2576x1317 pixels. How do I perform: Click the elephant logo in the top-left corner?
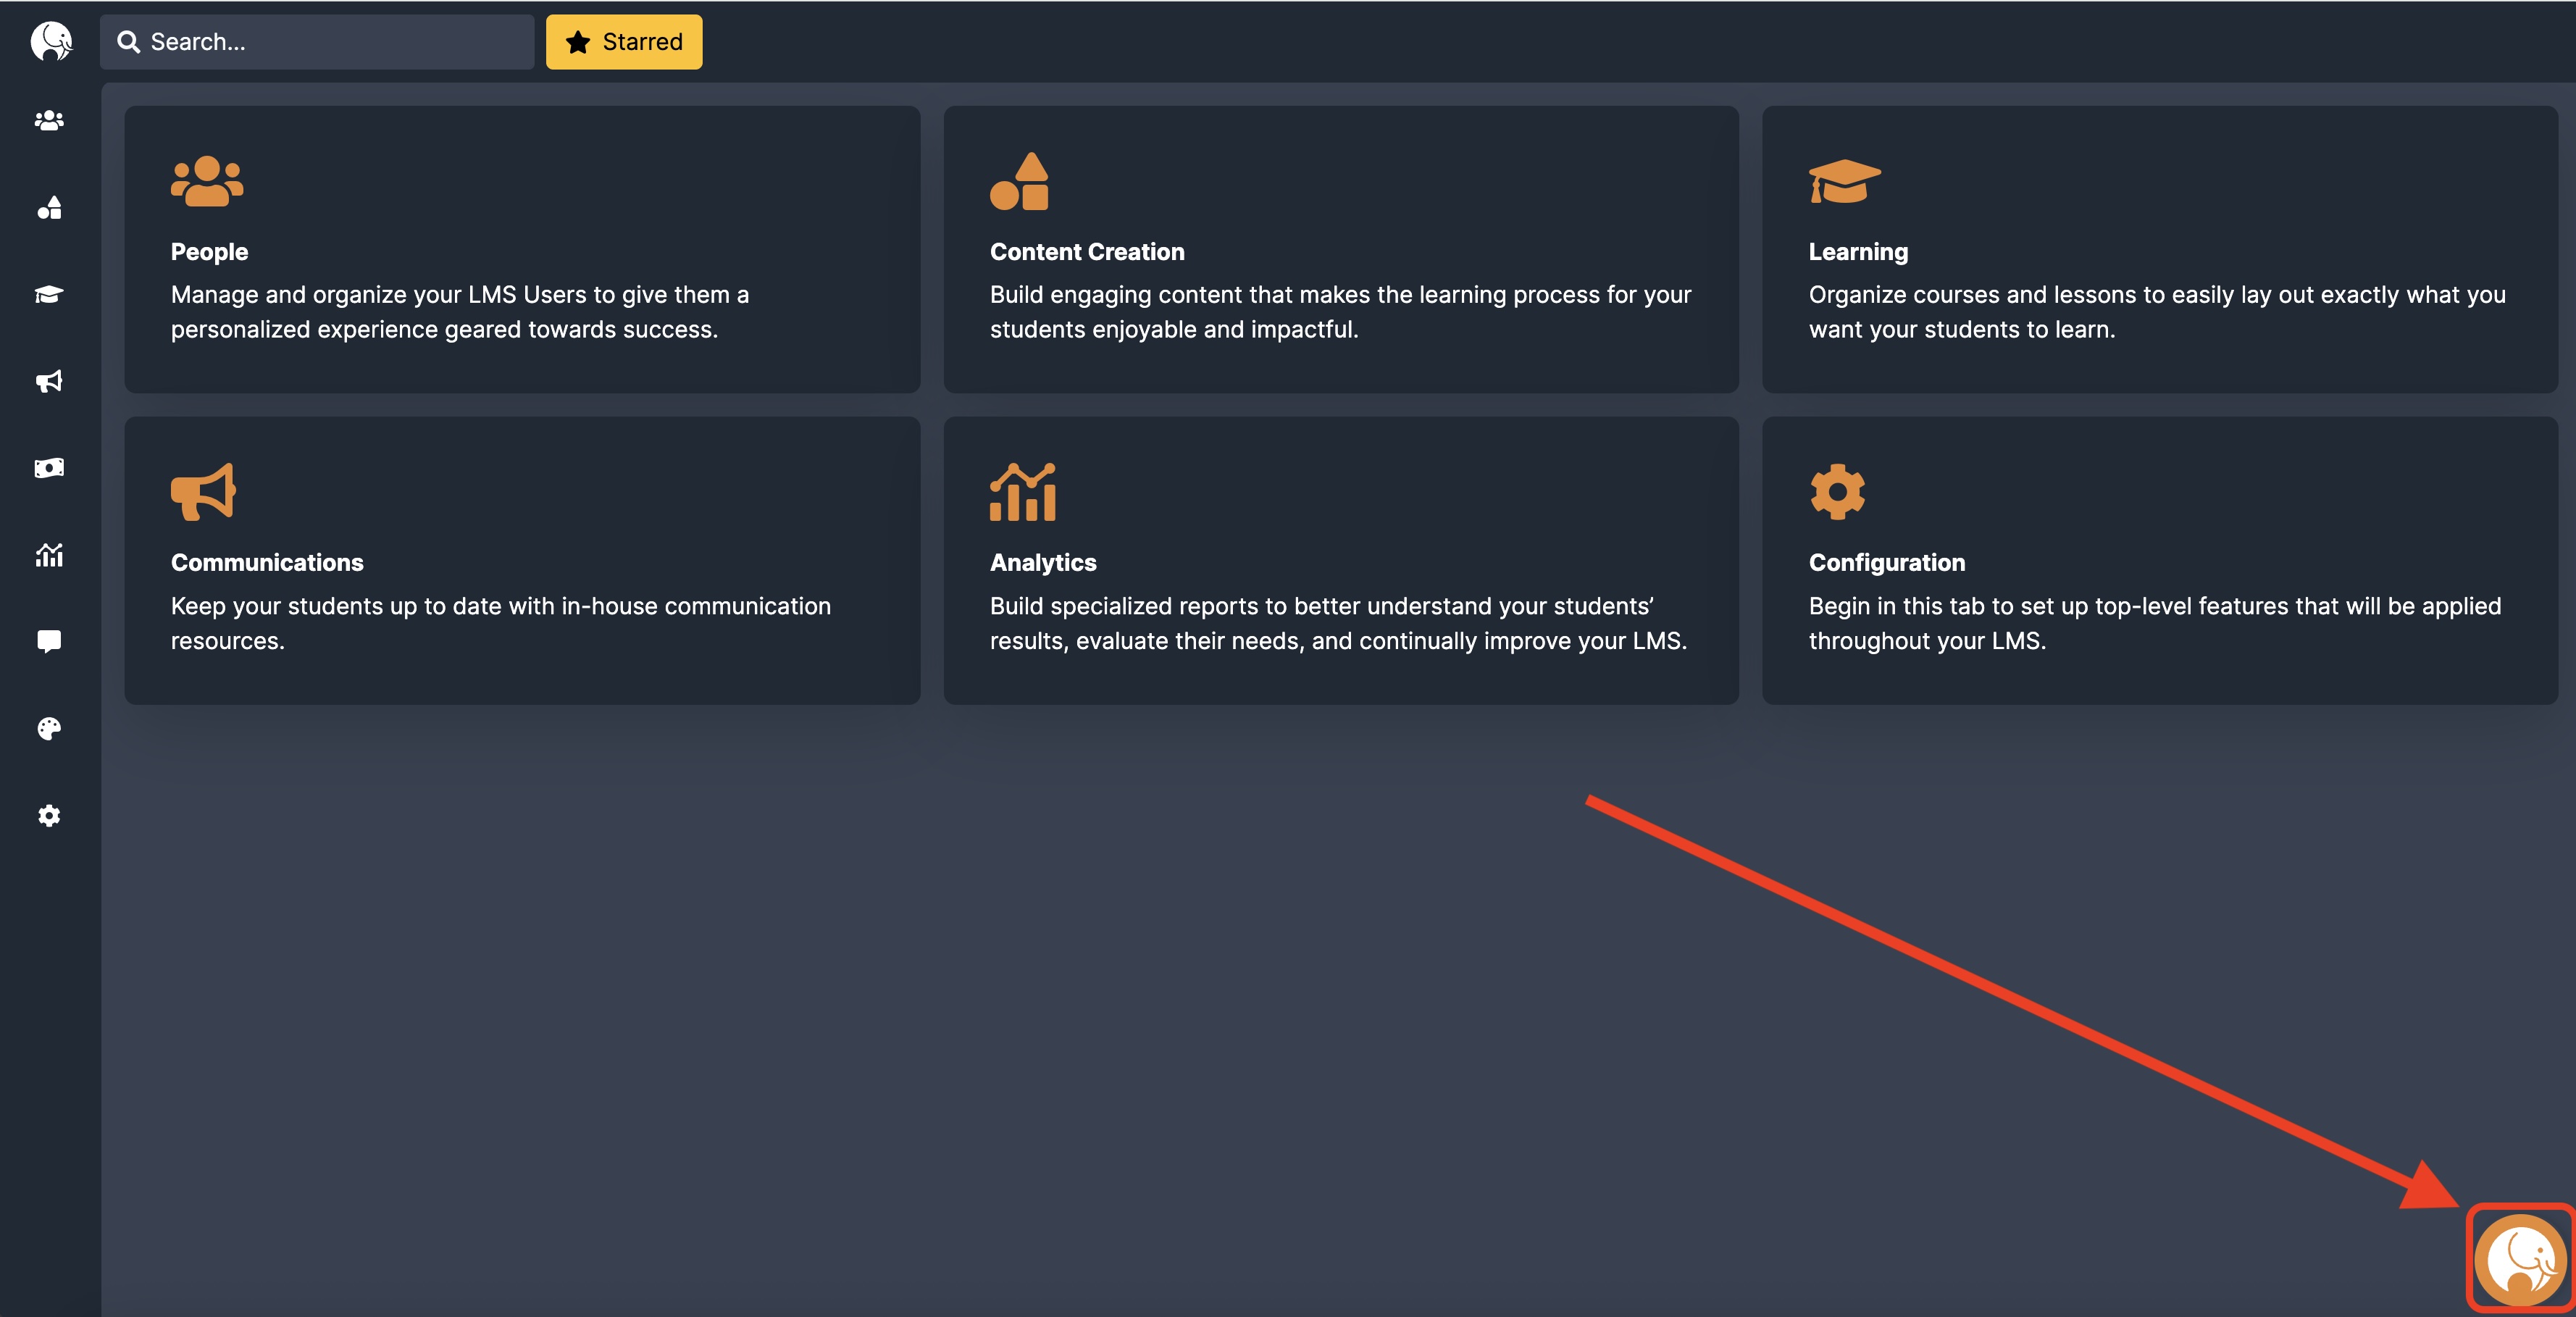pyautogui.click(x=51, y=42)
